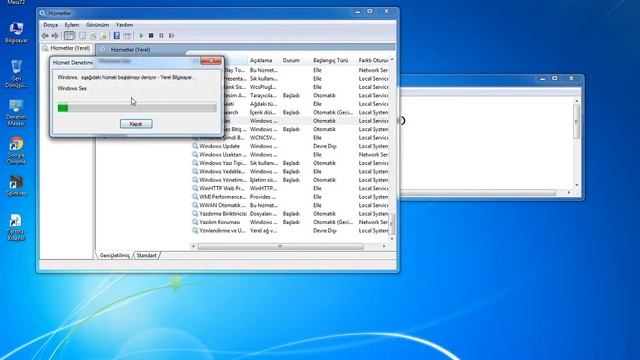This screenshot has height=360, width=640.
Task: Stop service with the black square icon
Action: pyautogui.click(x=151, y=36)
